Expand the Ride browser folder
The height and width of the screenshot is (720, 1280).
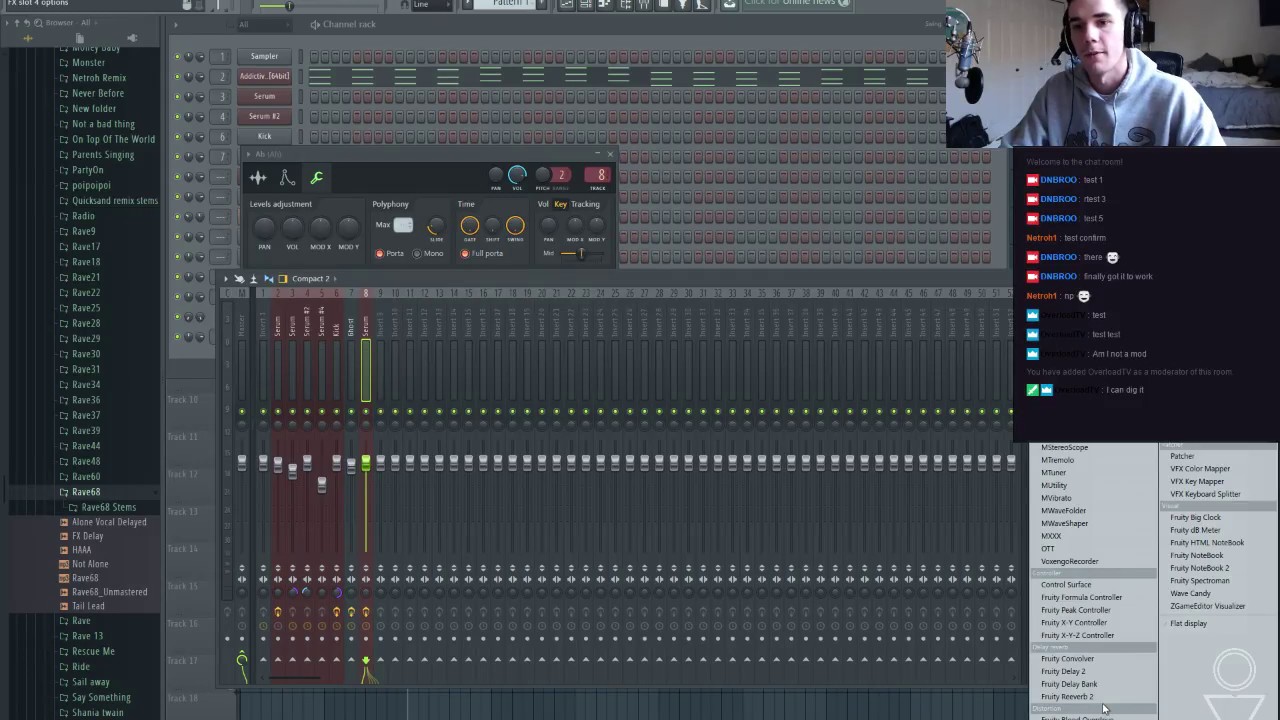coord(81,666)
